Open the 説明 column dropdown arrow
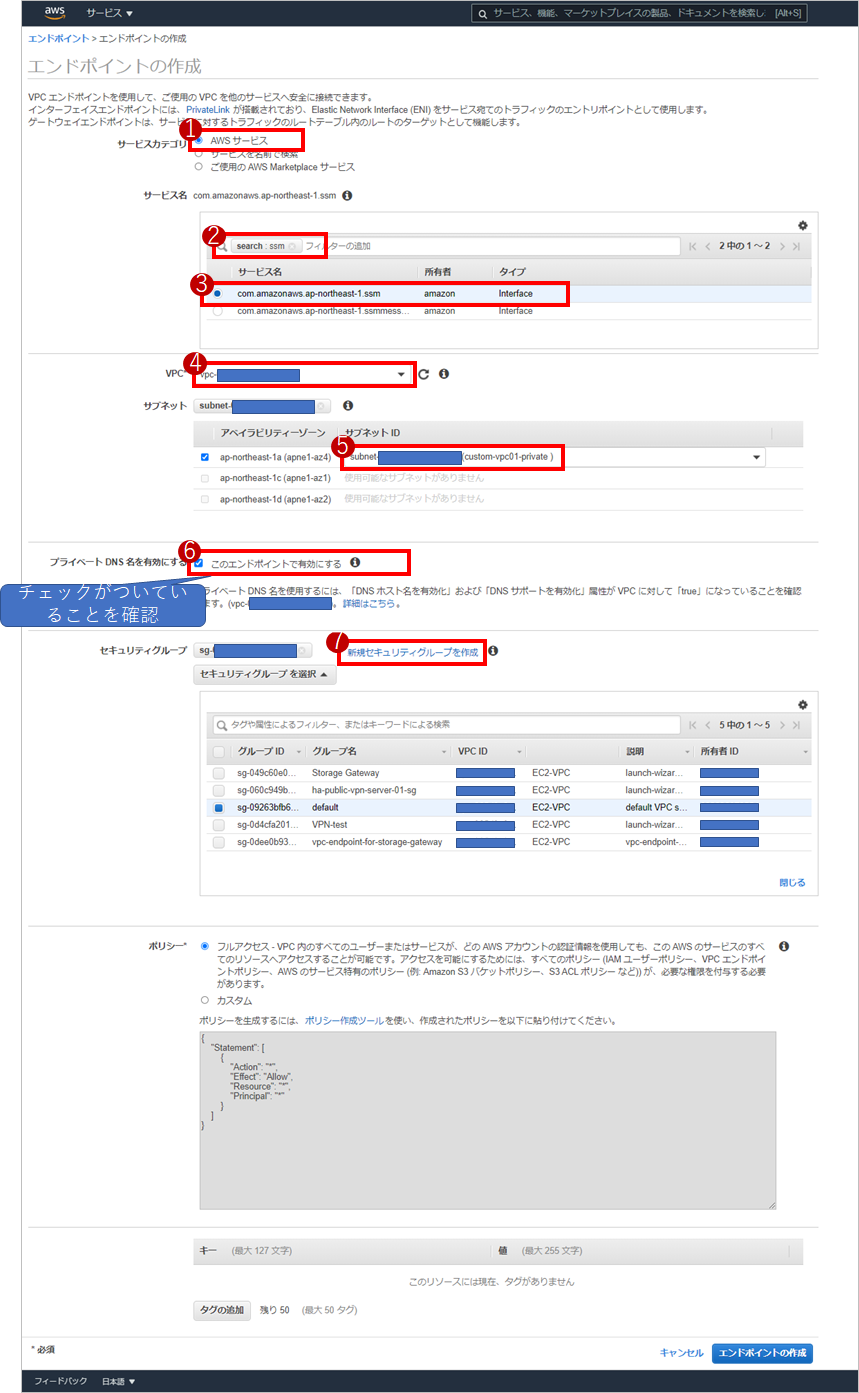Screen dimensions: 859x1393 [x=688, y=752]
